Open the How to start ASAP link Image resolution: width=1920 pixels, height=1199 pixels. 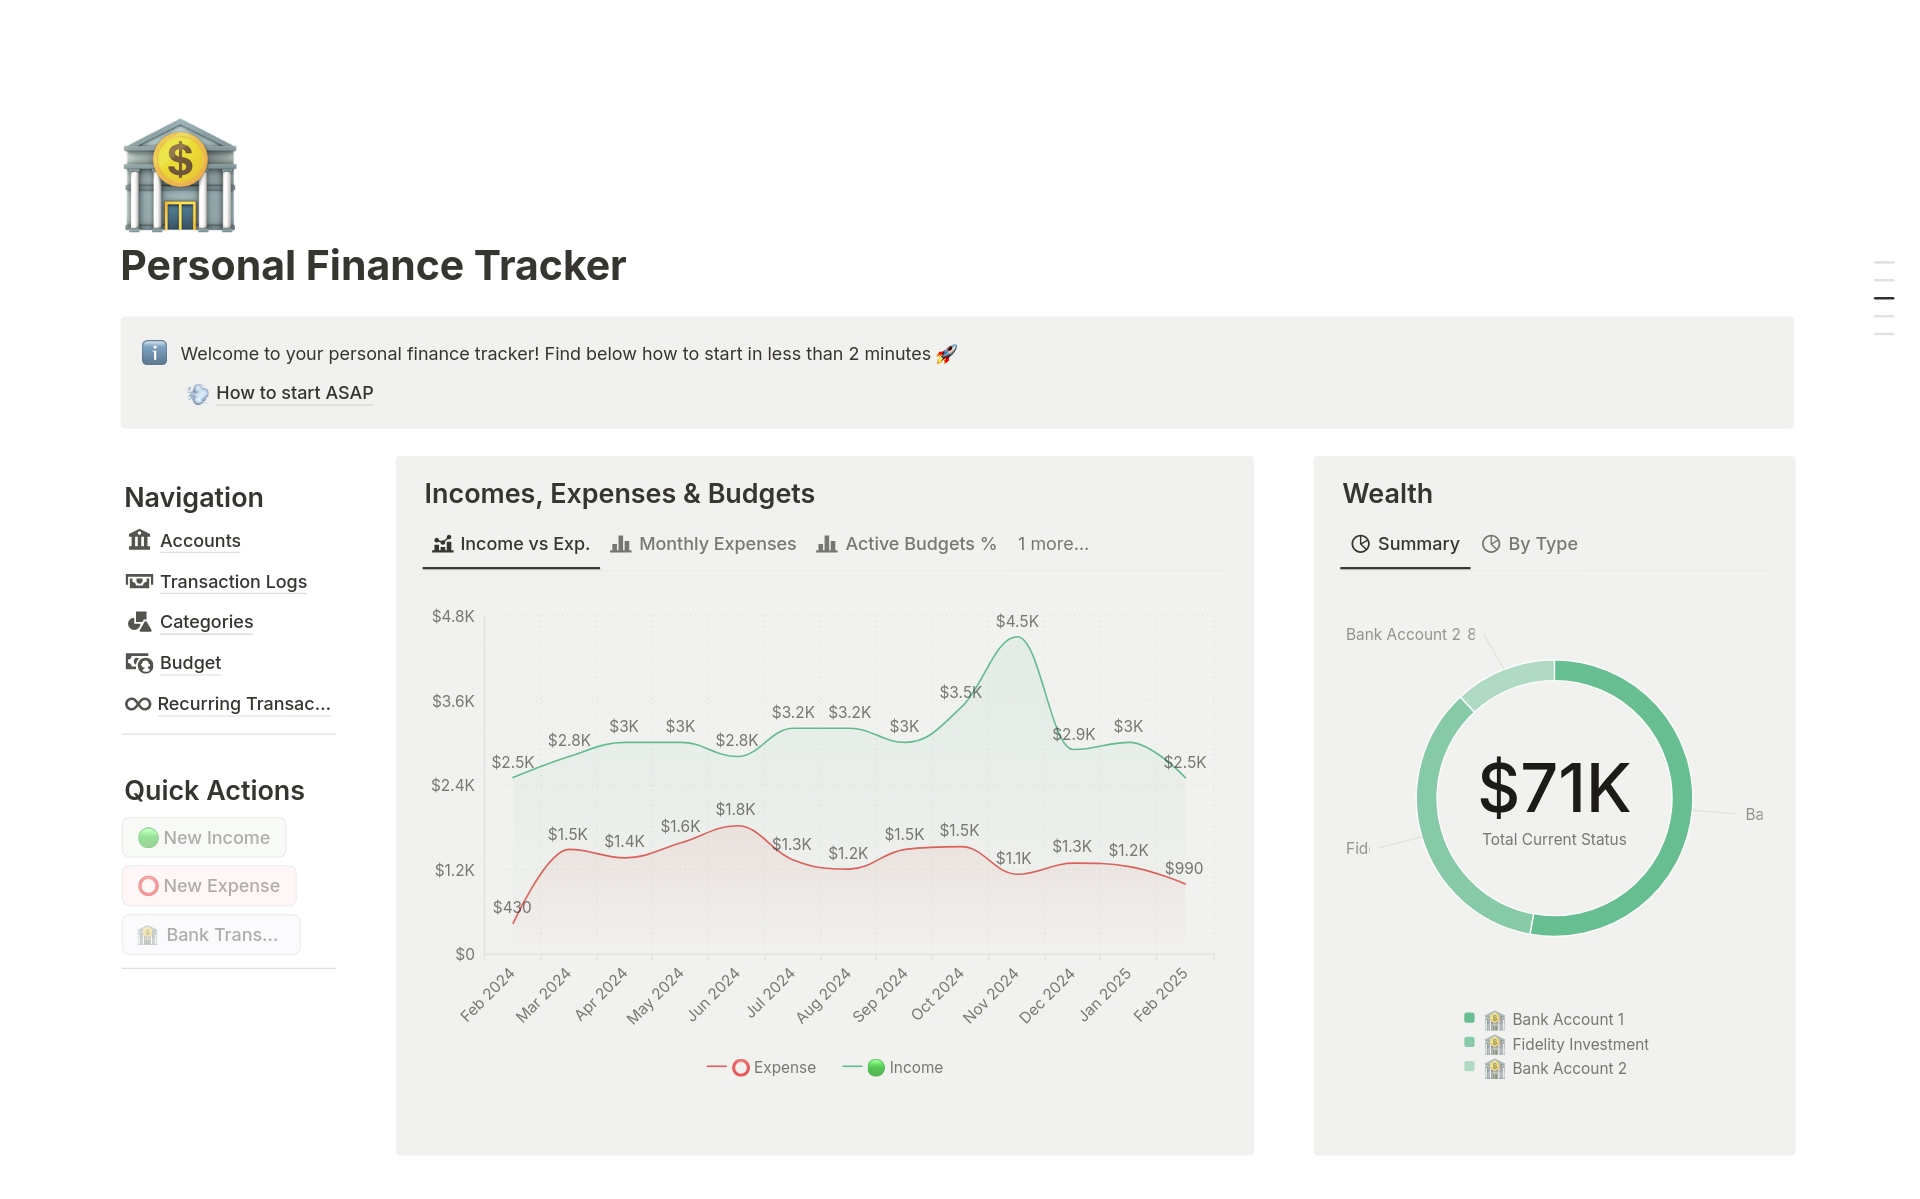point(294,393)
